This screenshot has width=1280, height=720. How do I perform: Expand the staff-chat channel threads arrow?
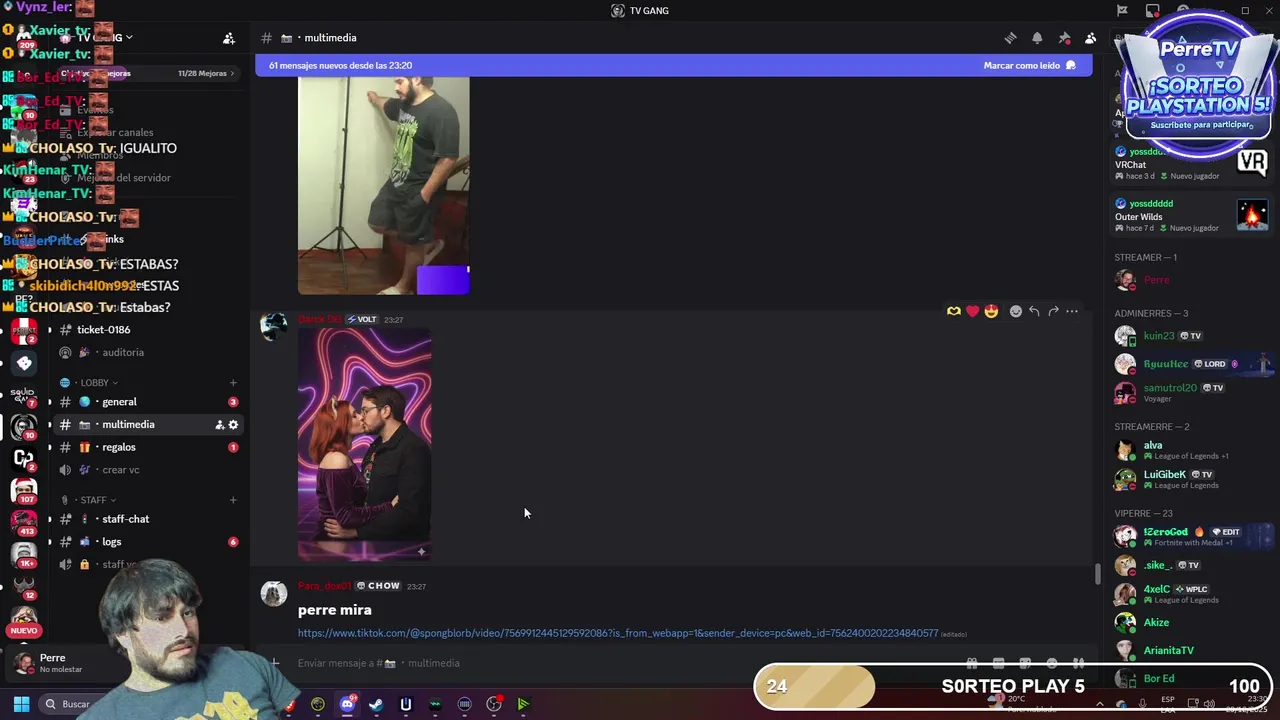tap(49, 519)
